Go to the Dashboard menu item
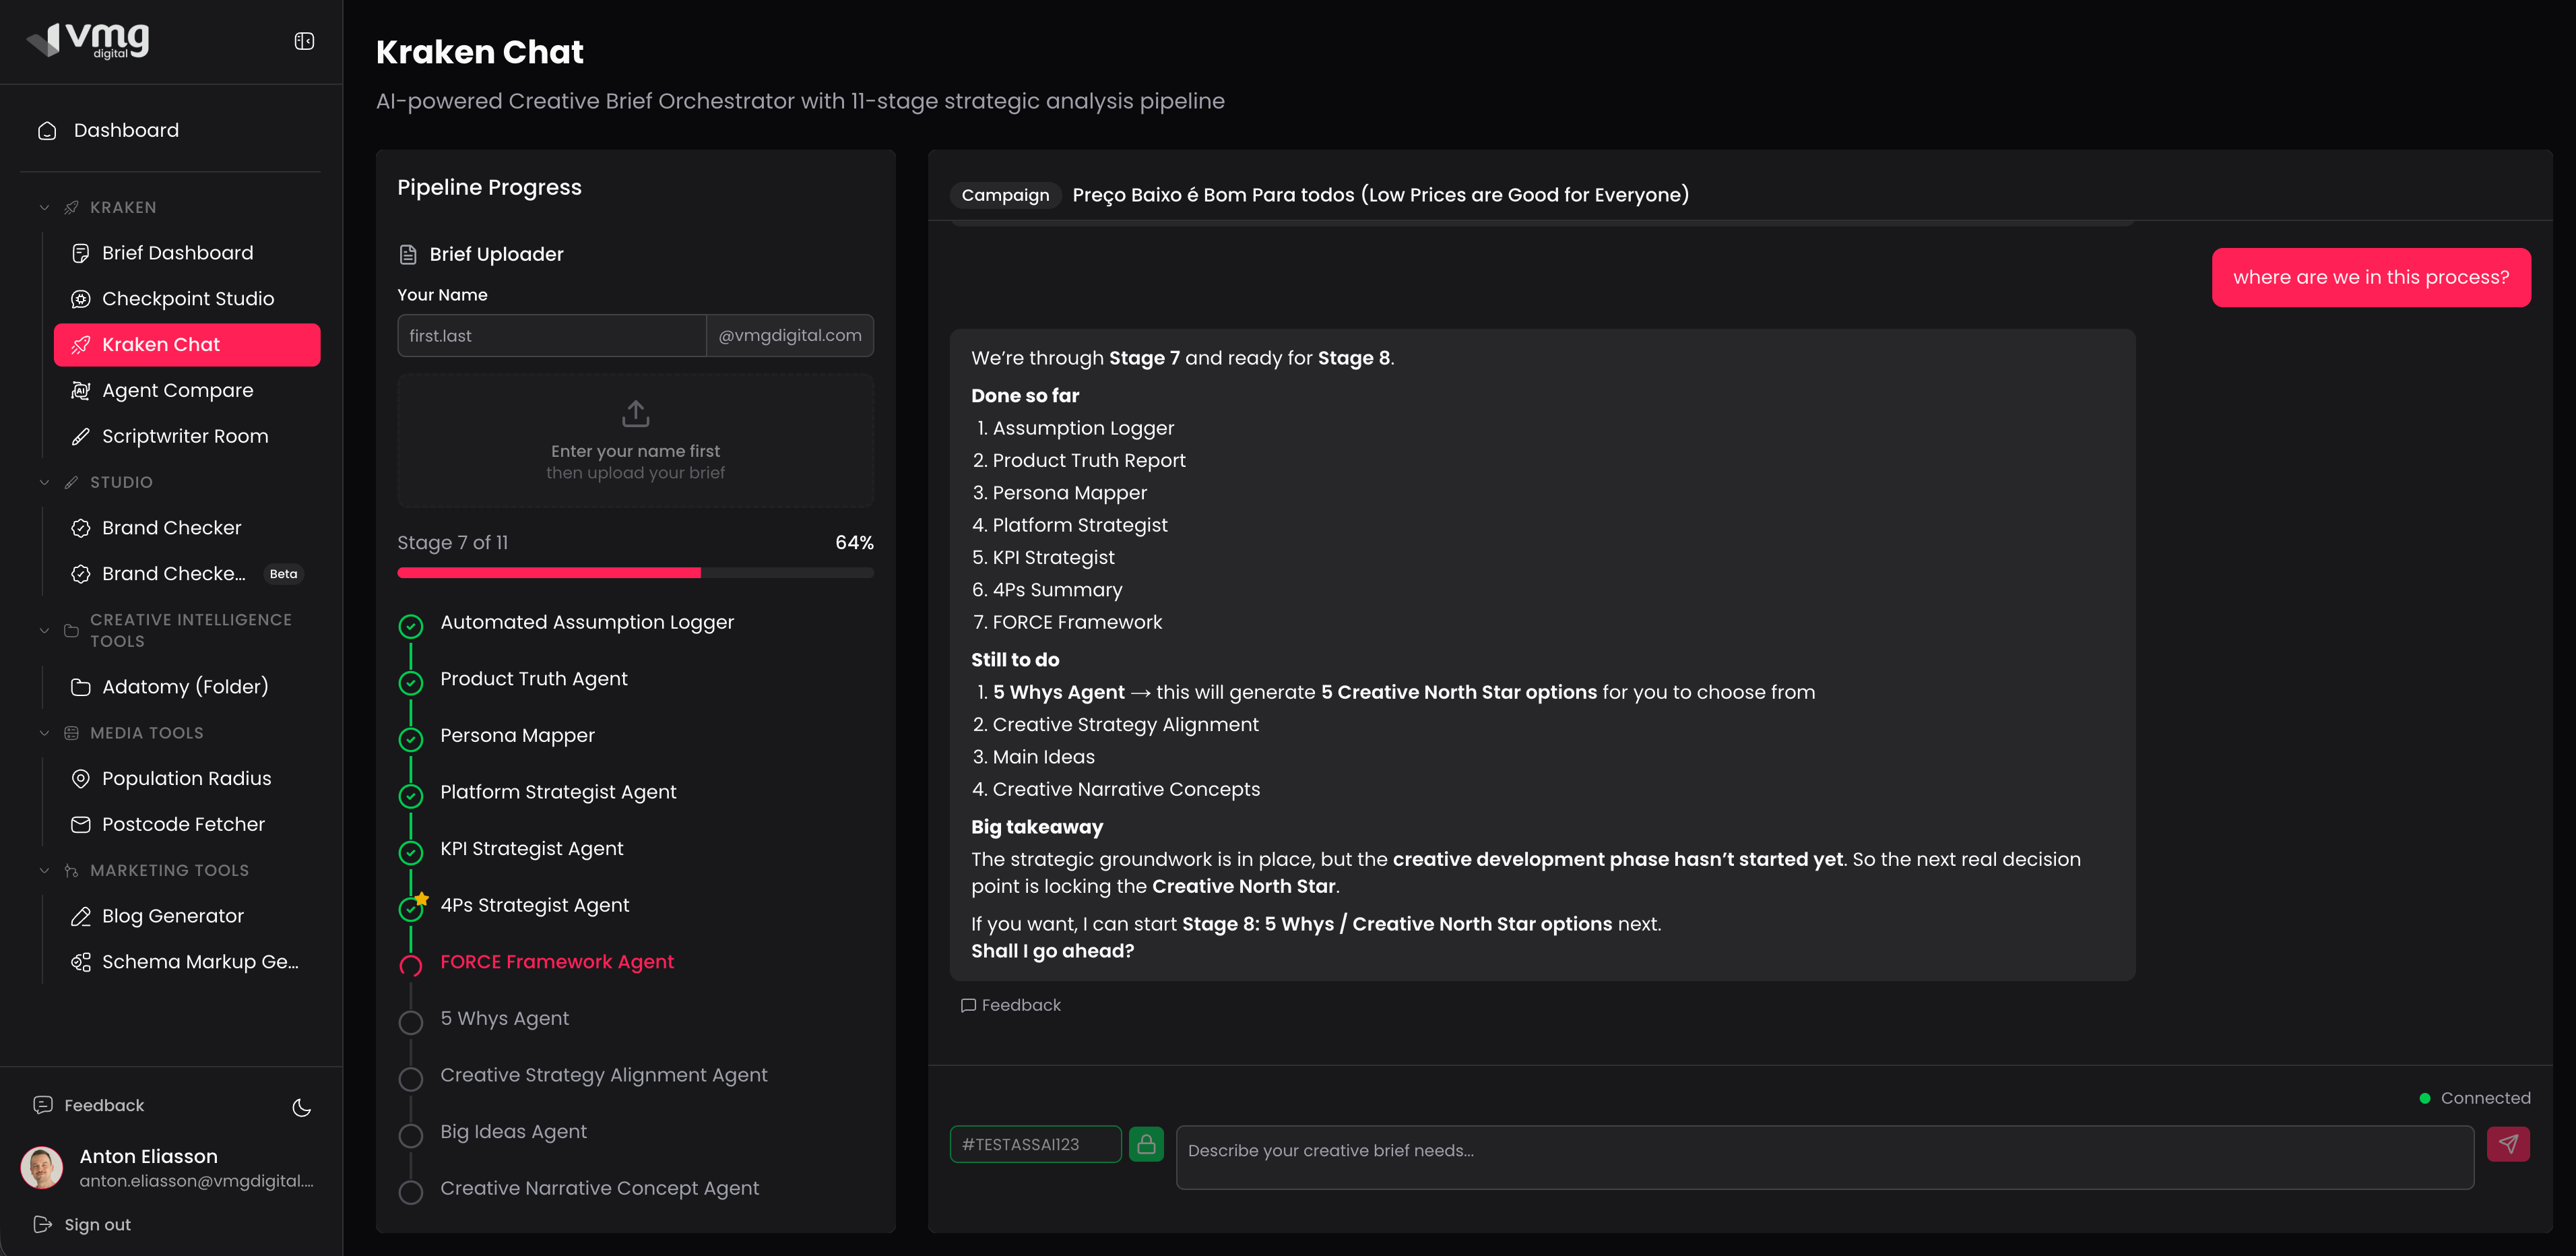 click(125, 130)
